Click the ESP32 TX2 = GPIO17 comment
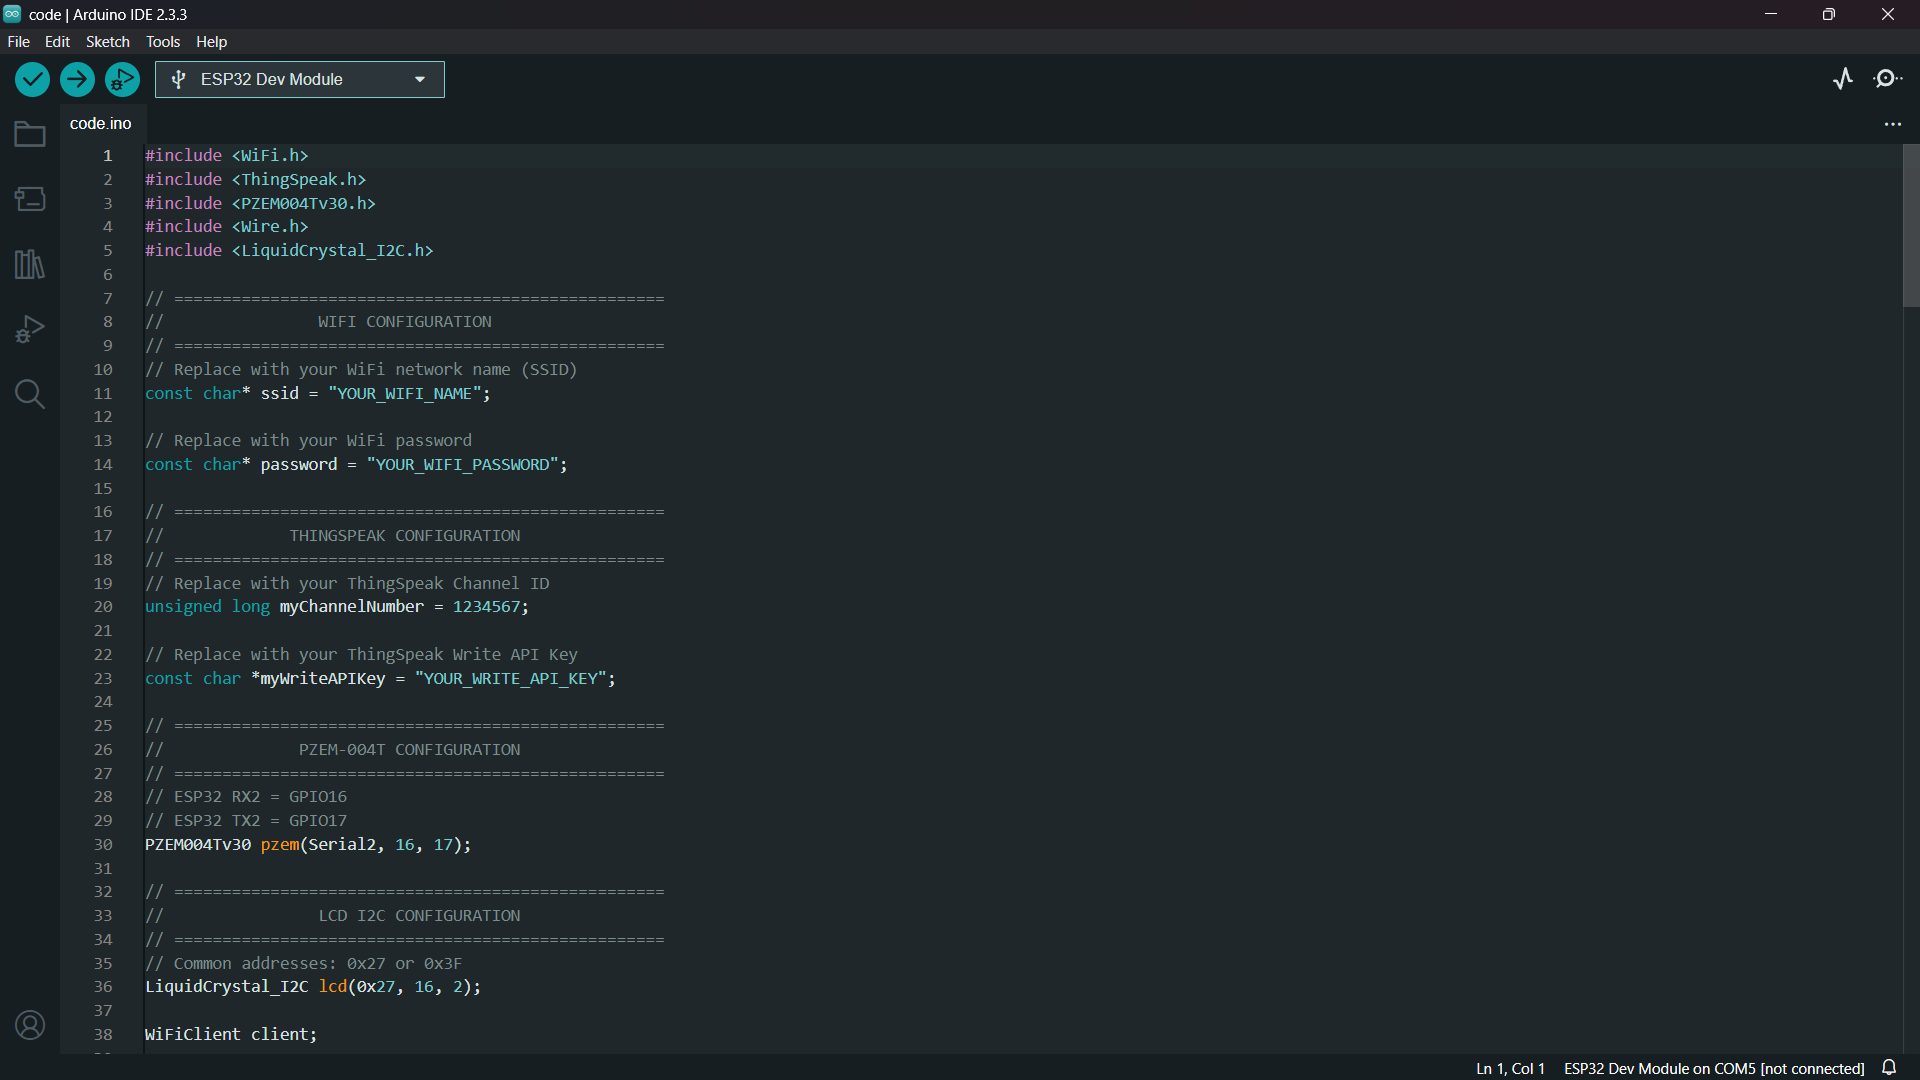1920x1080 pixels. [246, 821]
